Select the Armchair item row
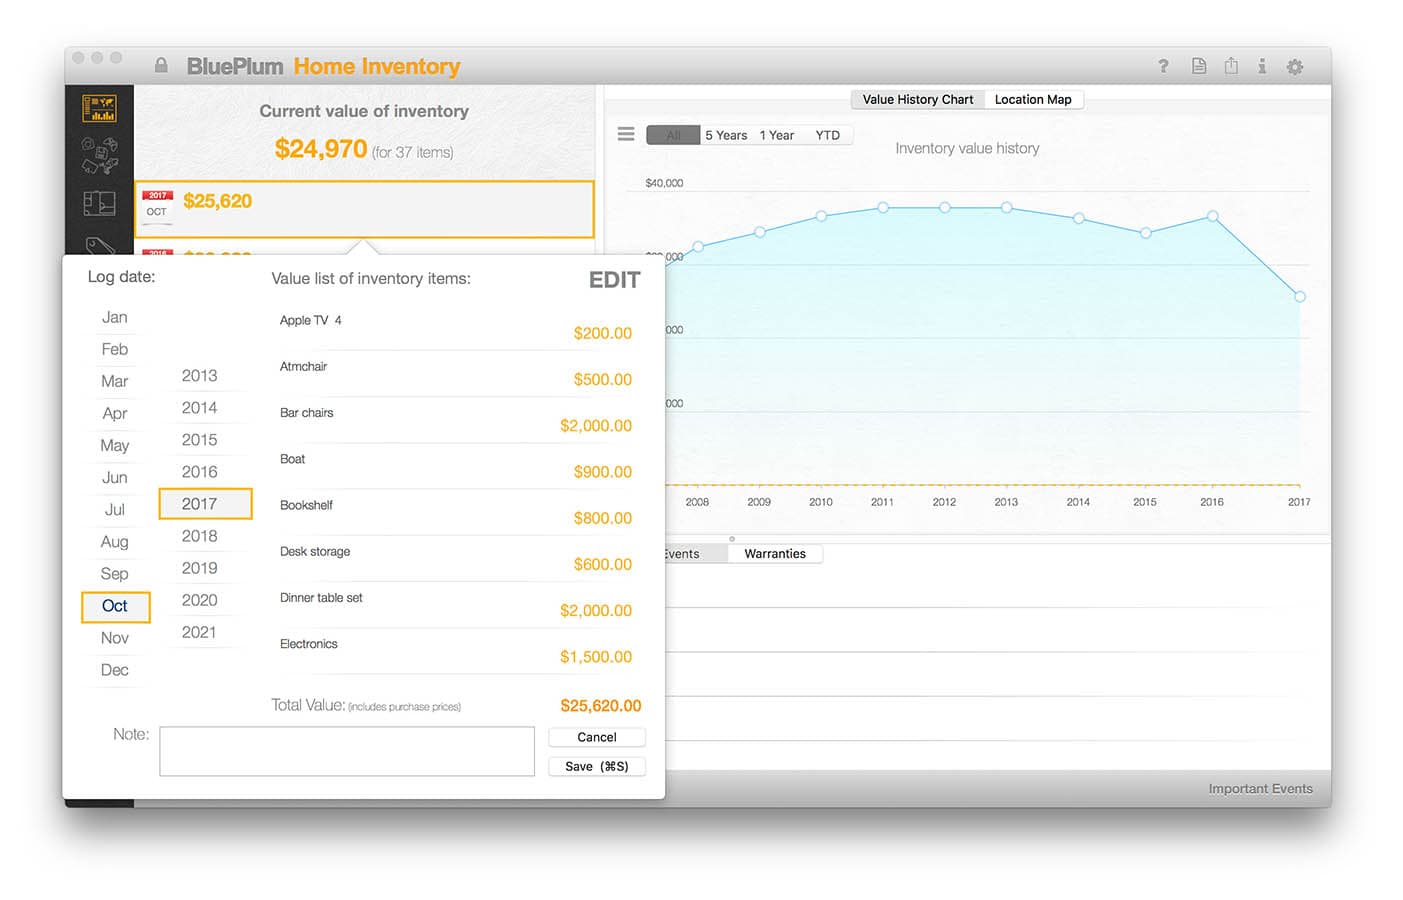The image size is (1403, 900). (x=456, y=373)
